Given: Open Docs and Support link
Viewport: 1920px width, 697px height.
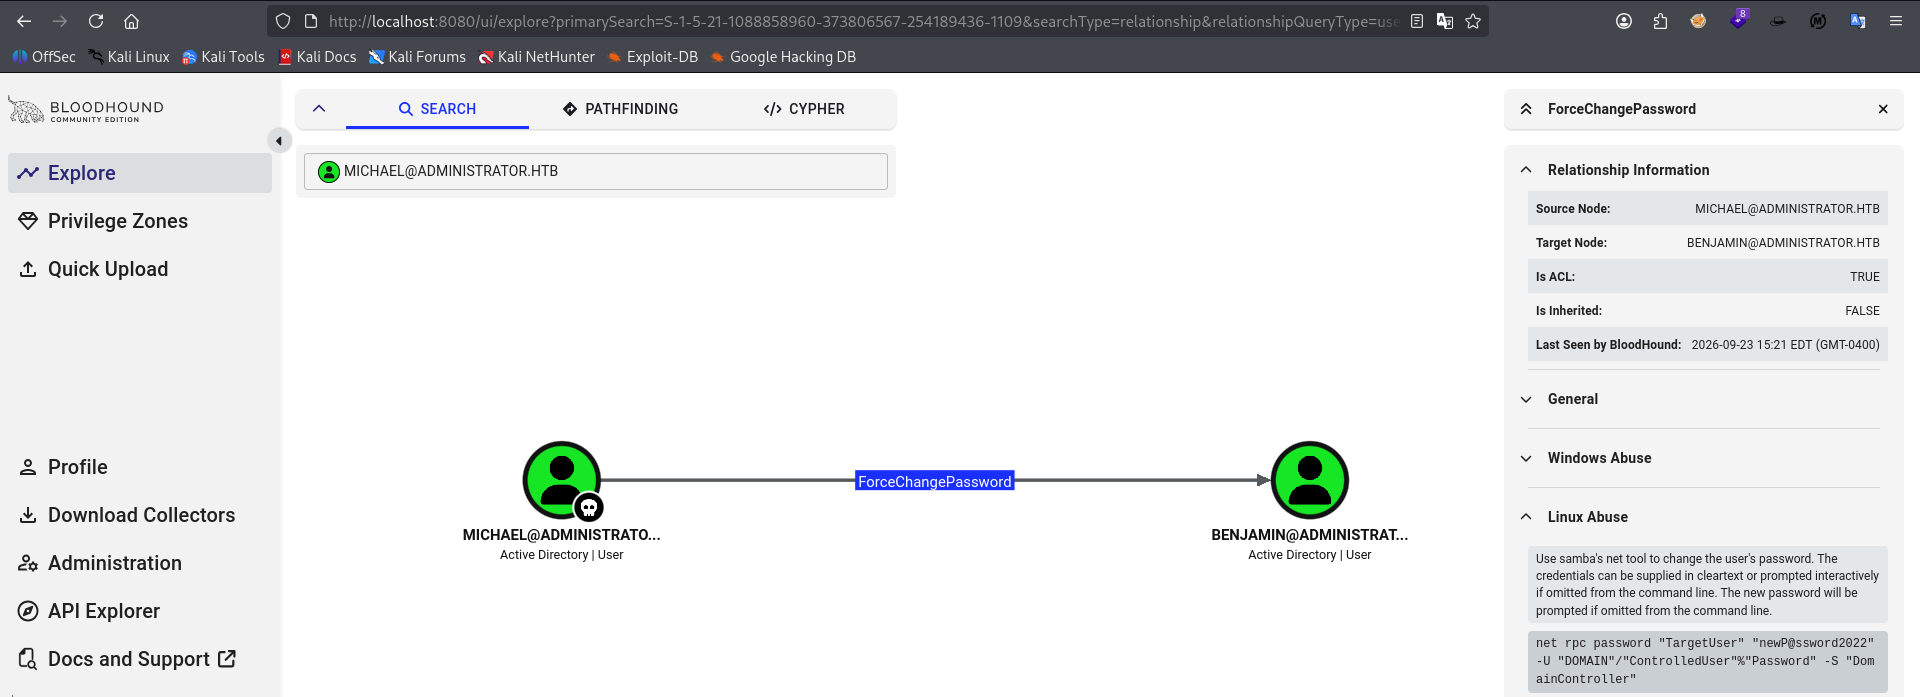Looking at the screenshot, I should (x=140, y=659).
